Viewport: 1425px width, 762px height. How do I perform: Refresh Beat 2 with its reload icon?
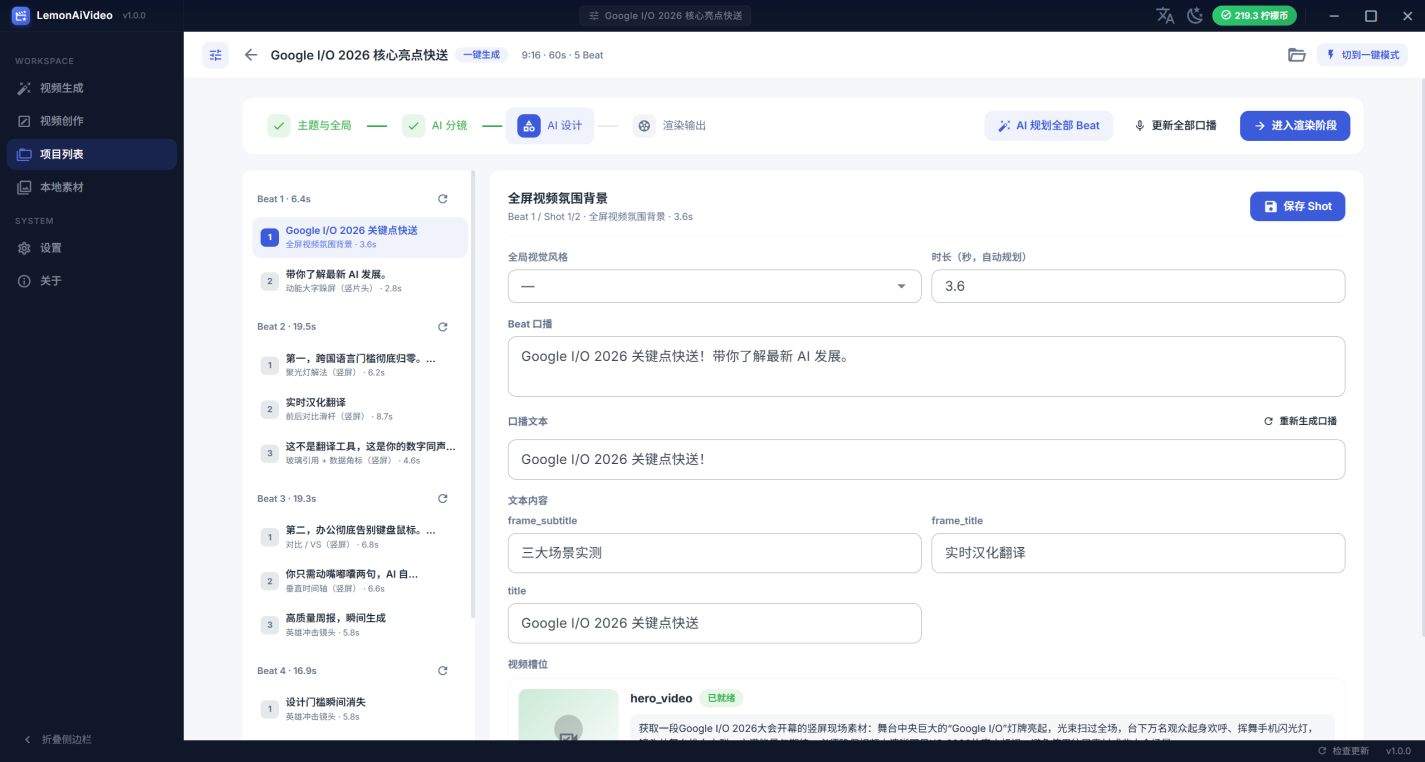coord(443,327)
